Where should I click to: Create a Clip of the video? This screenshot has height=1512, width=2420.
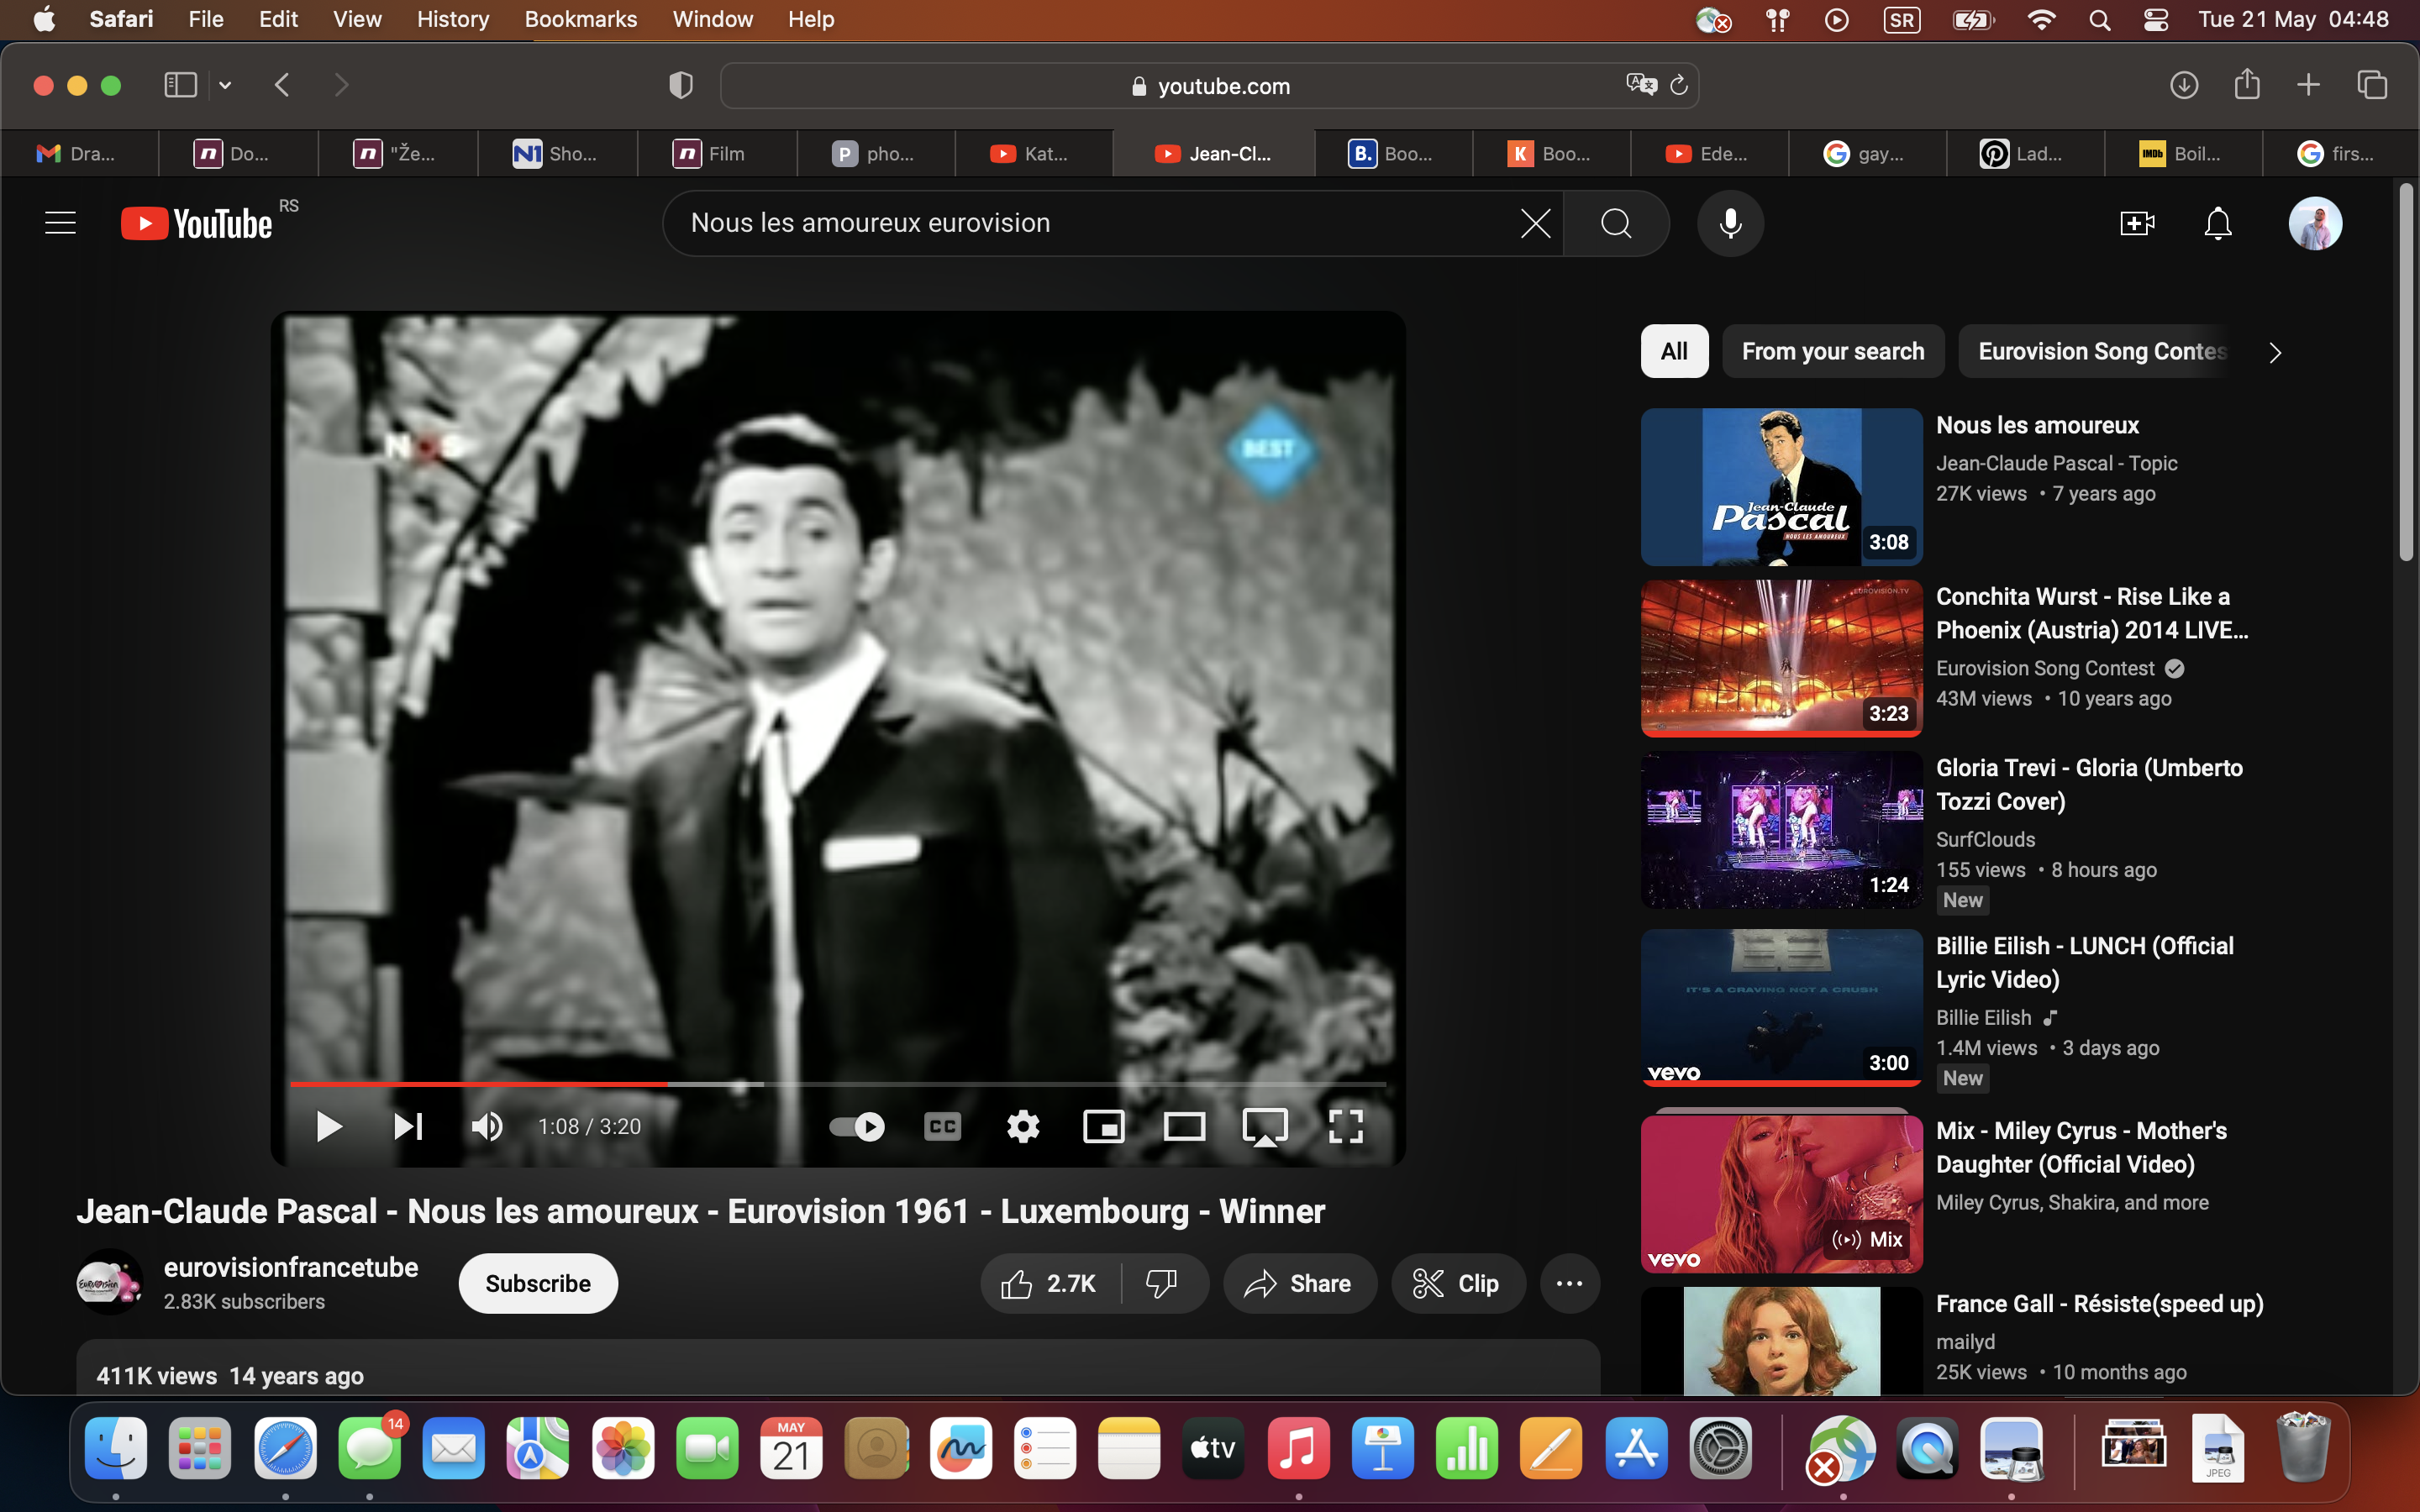pos(1458,1284)
